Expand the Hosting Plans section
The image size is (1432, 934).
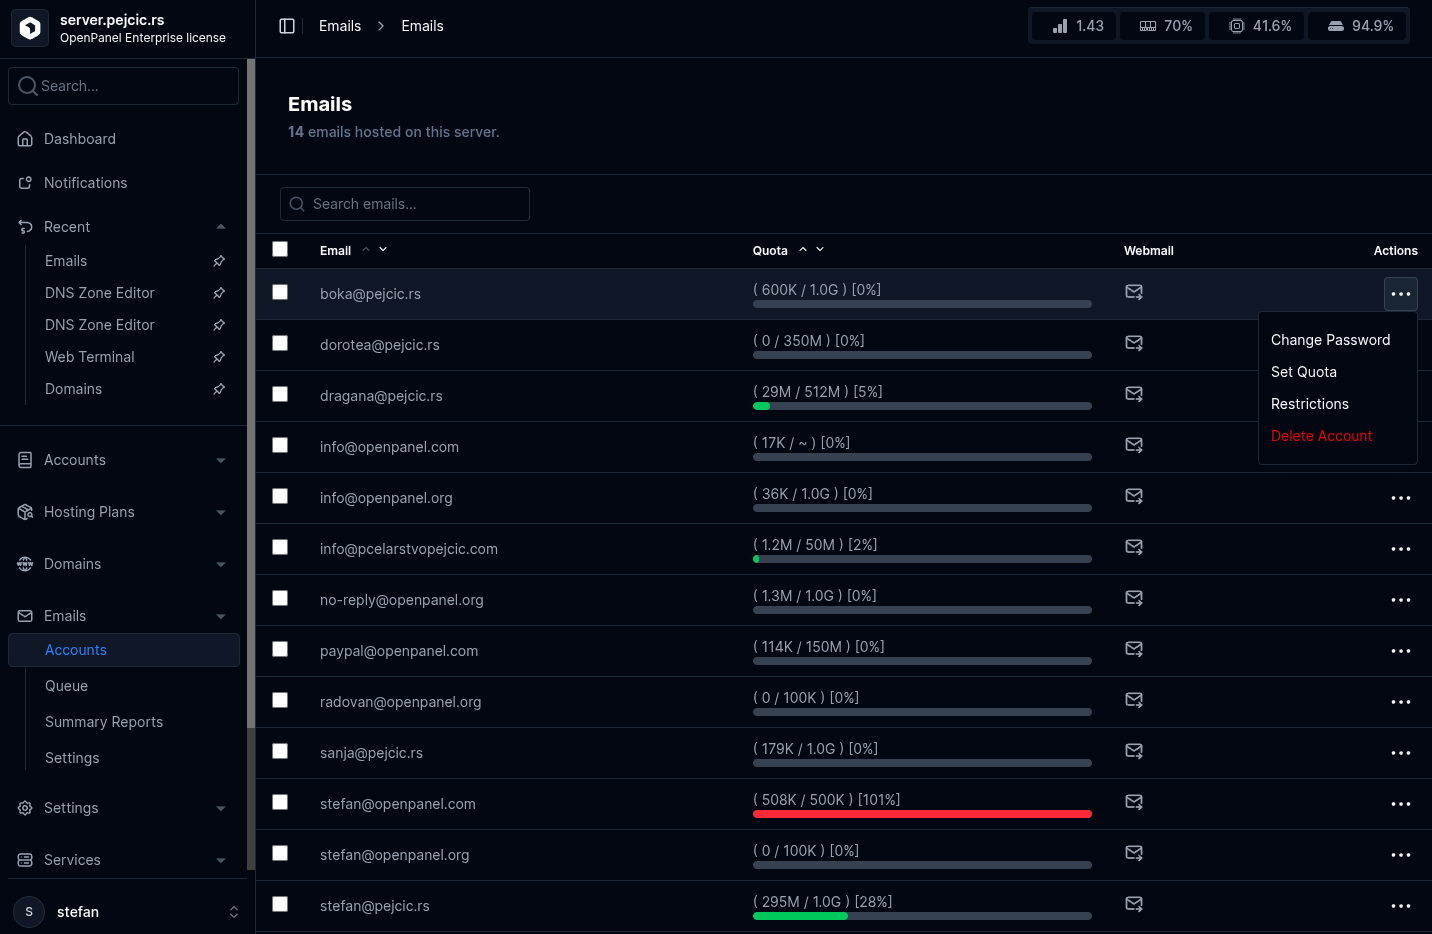[x=124, y=512]
